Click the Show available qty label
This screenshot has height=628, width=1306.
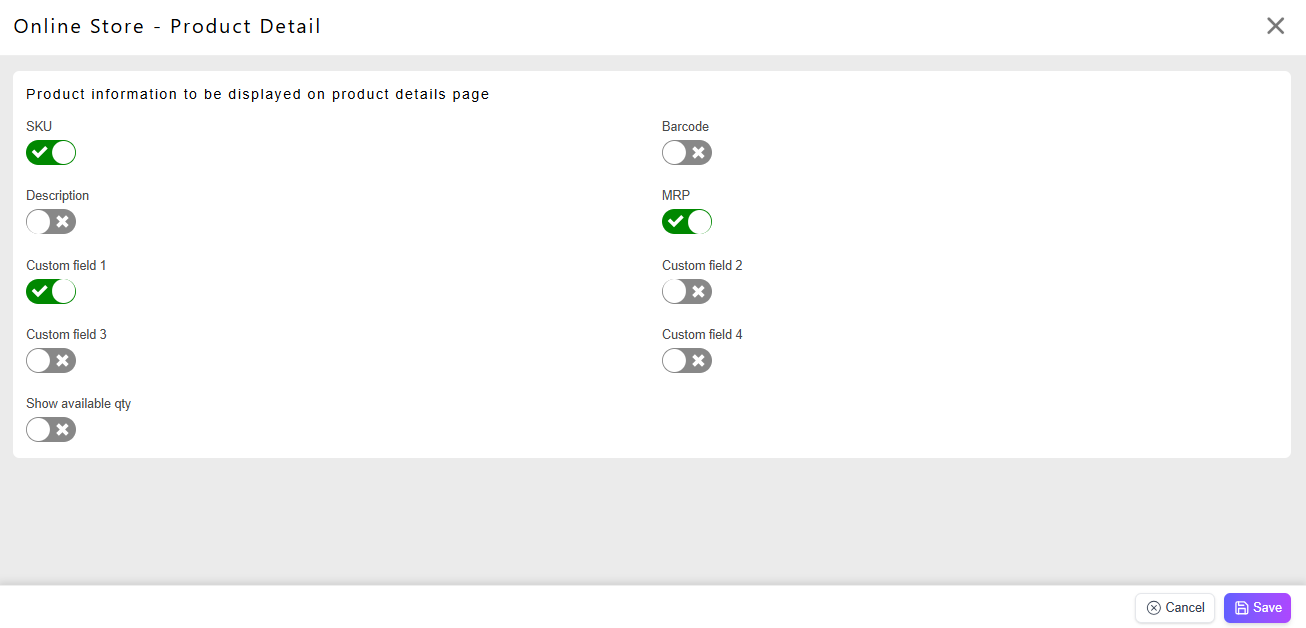tap(79, 404)
